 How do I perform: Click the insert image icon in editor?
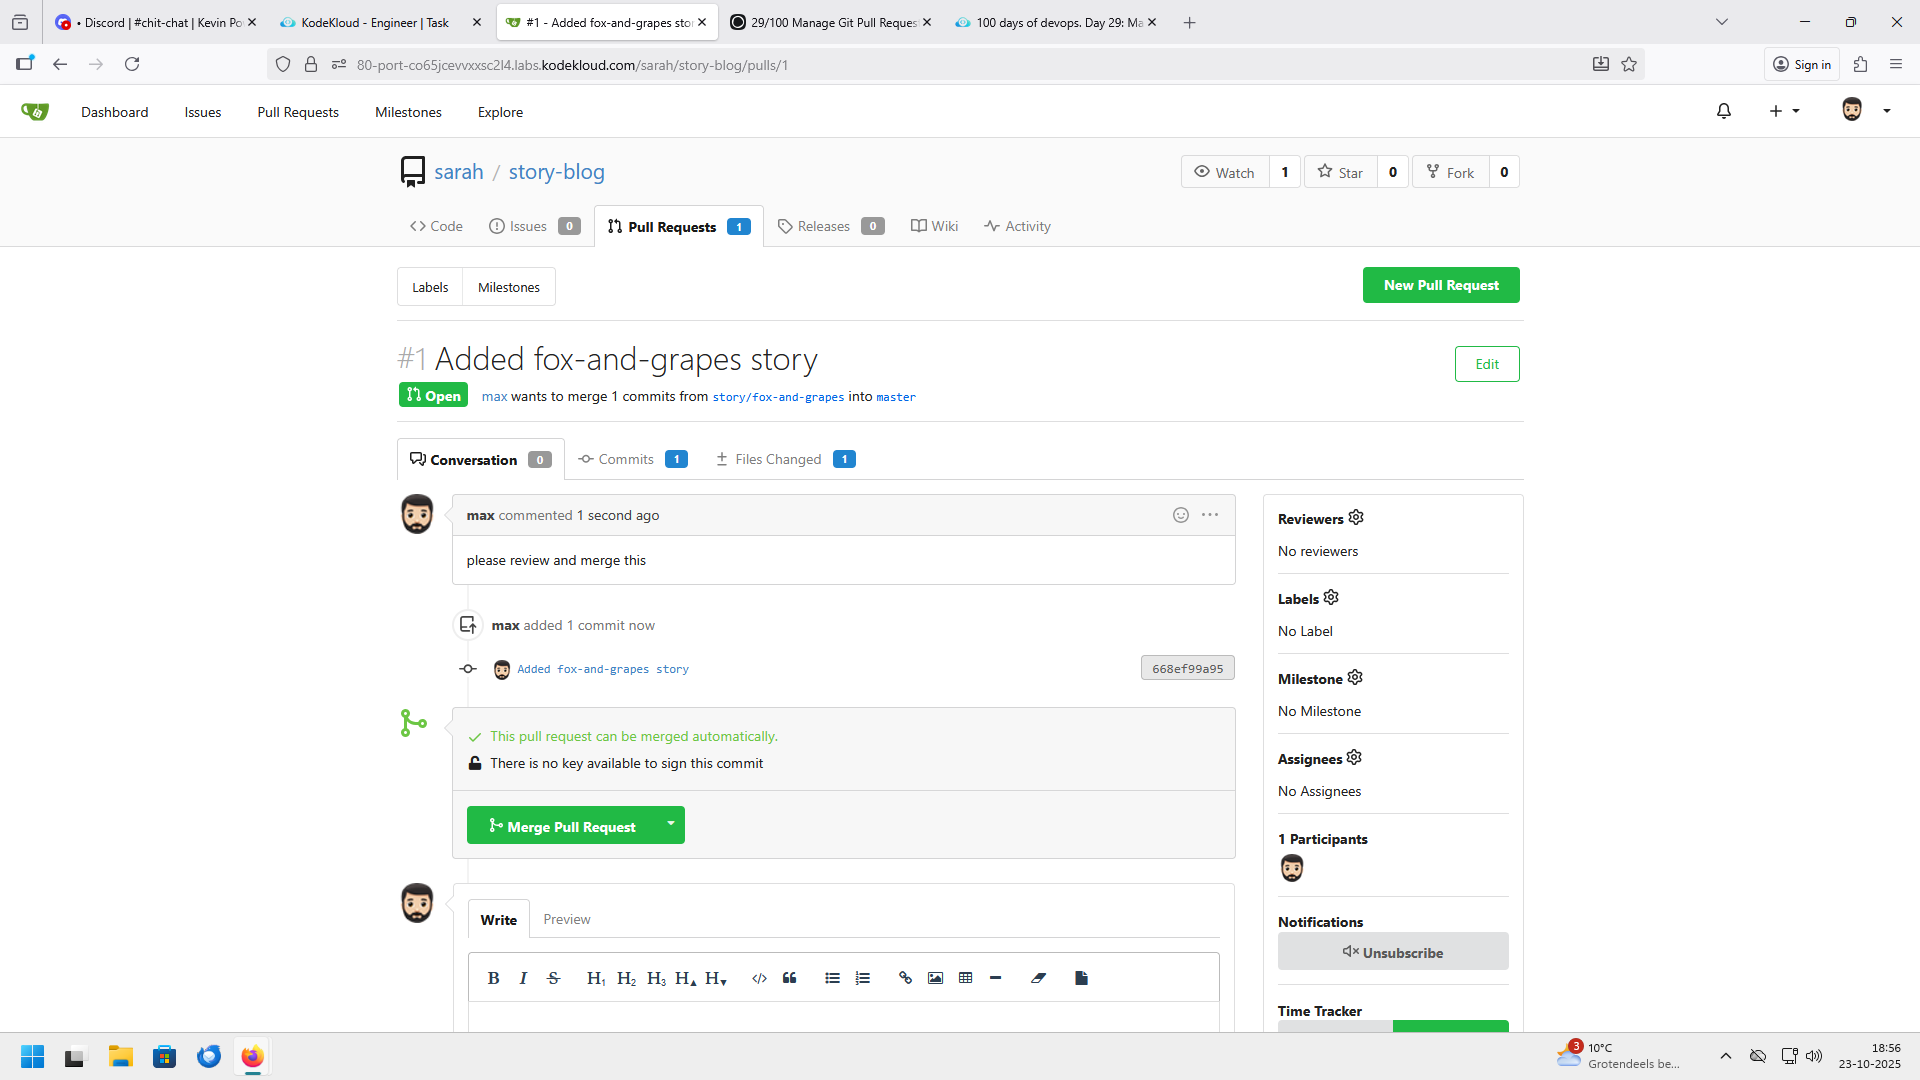tap(935, 978)
